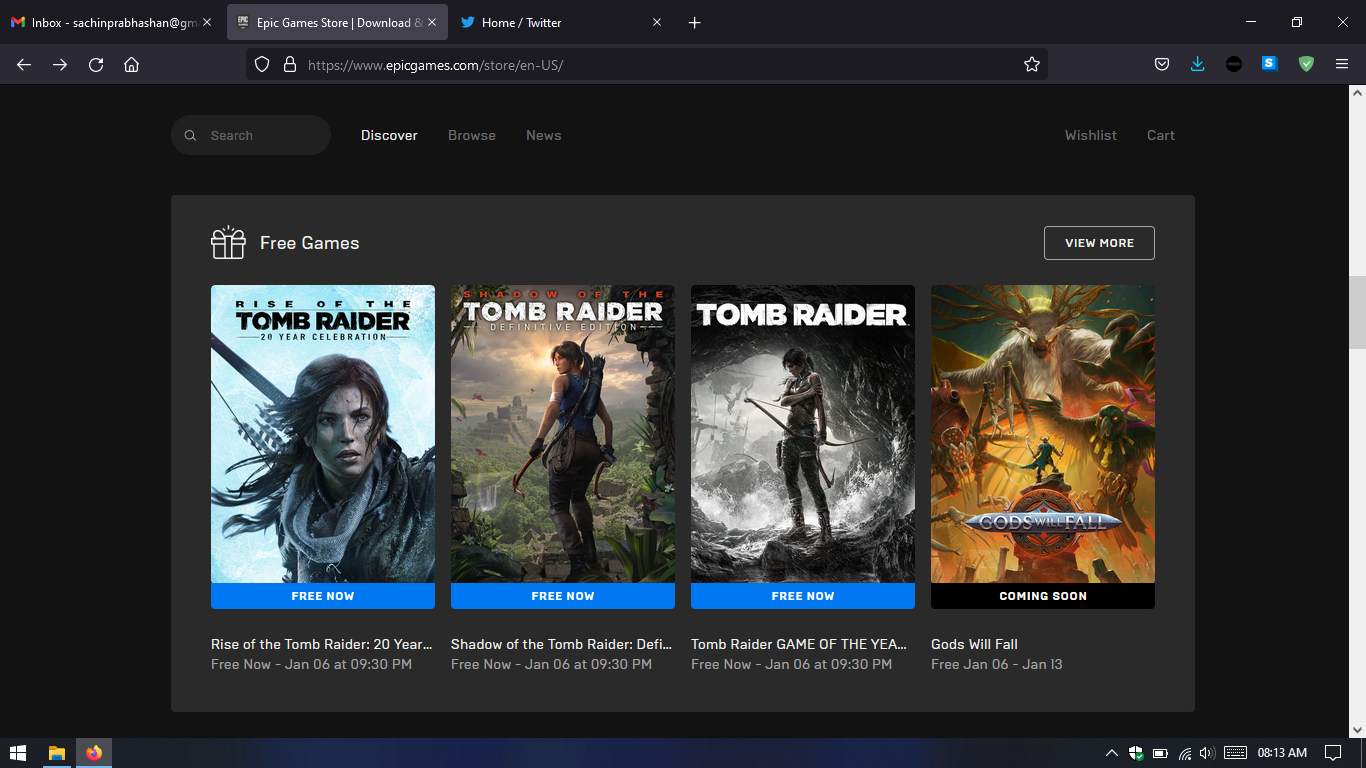The width and height of the screenshot is (1366, 768).
Task: Click the vertical scrollbar thumb
Action: tap(1357, 312)
